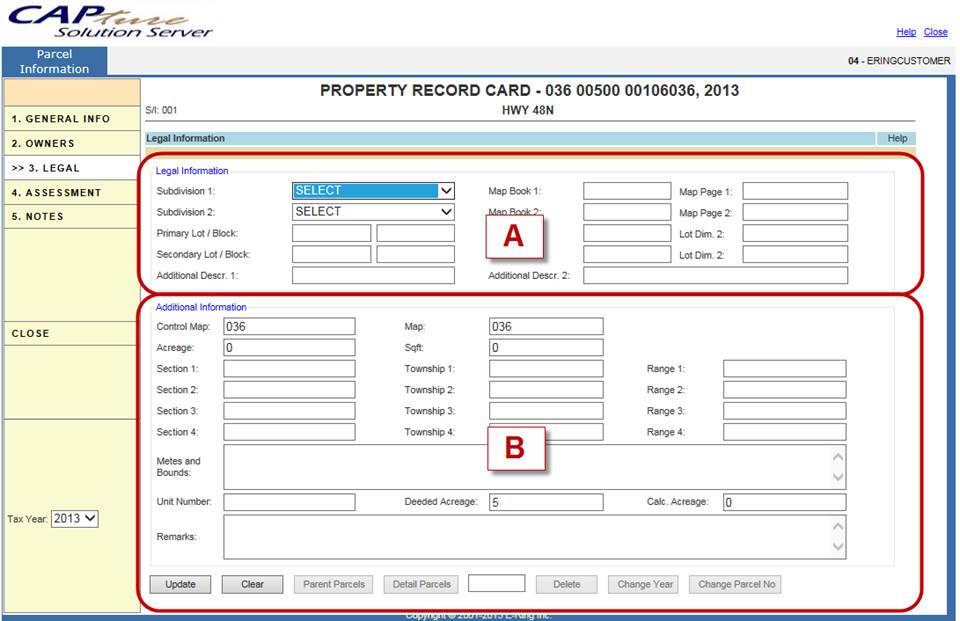Click the Detail Parcels button
The image size is (960, 621).
coord(422,584)
